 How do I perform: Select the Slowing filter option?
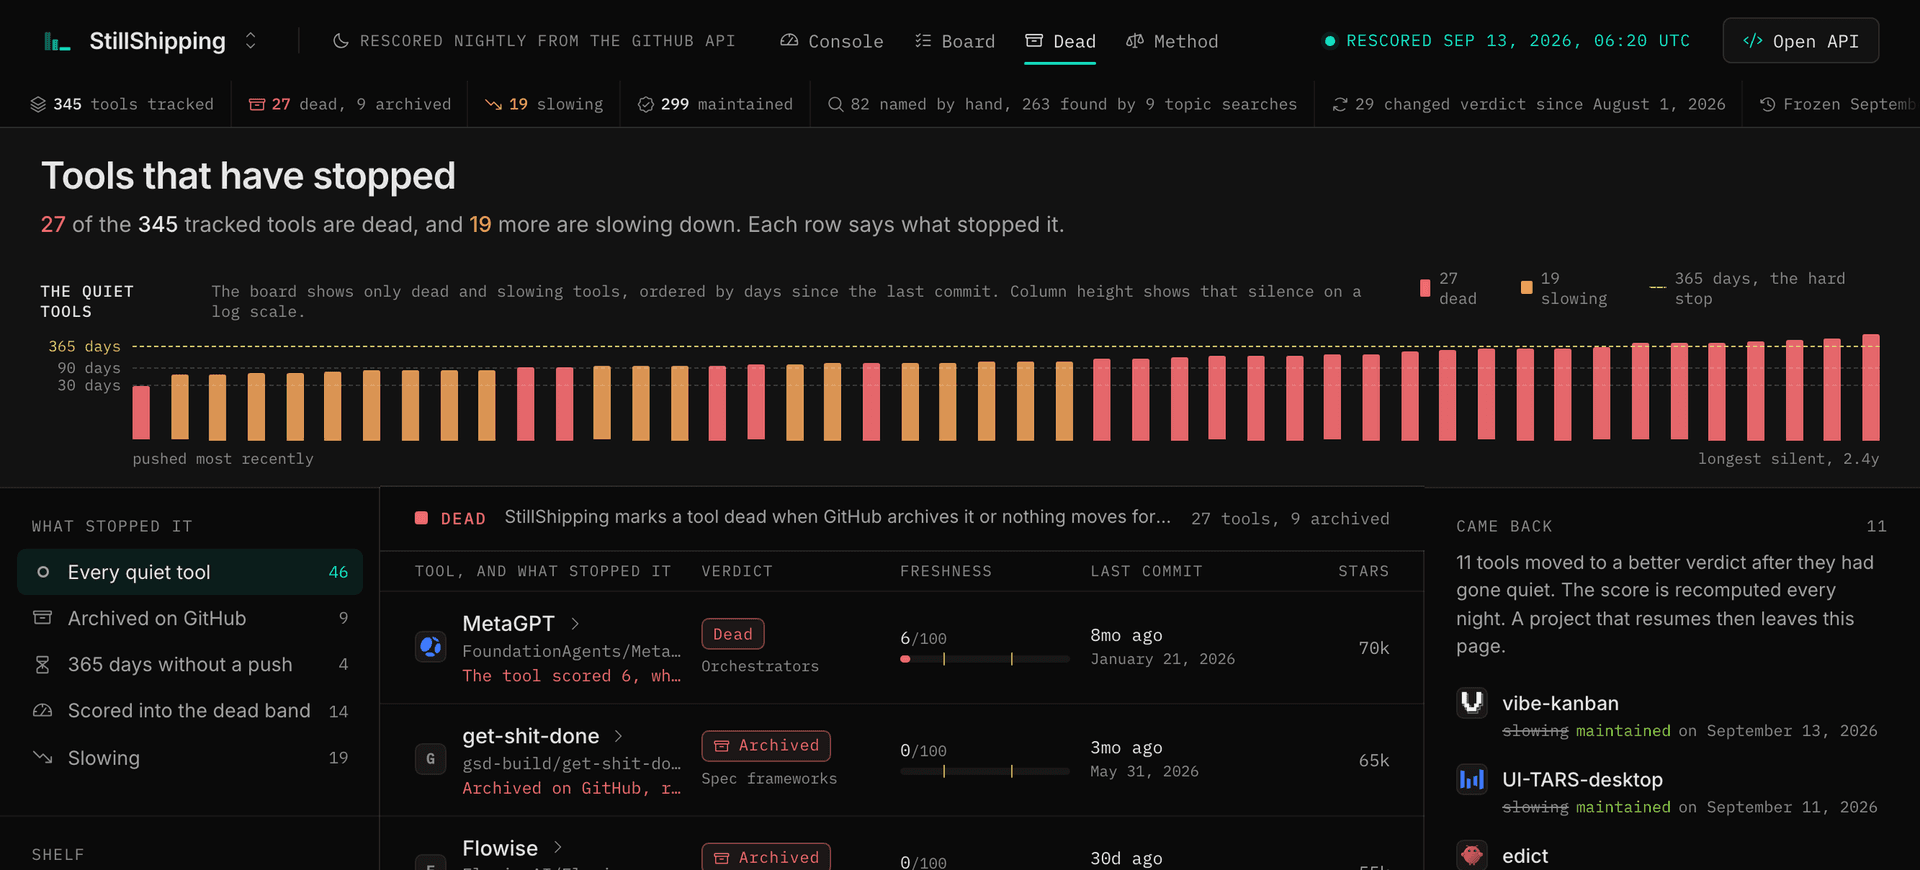[x=190, y=758]
